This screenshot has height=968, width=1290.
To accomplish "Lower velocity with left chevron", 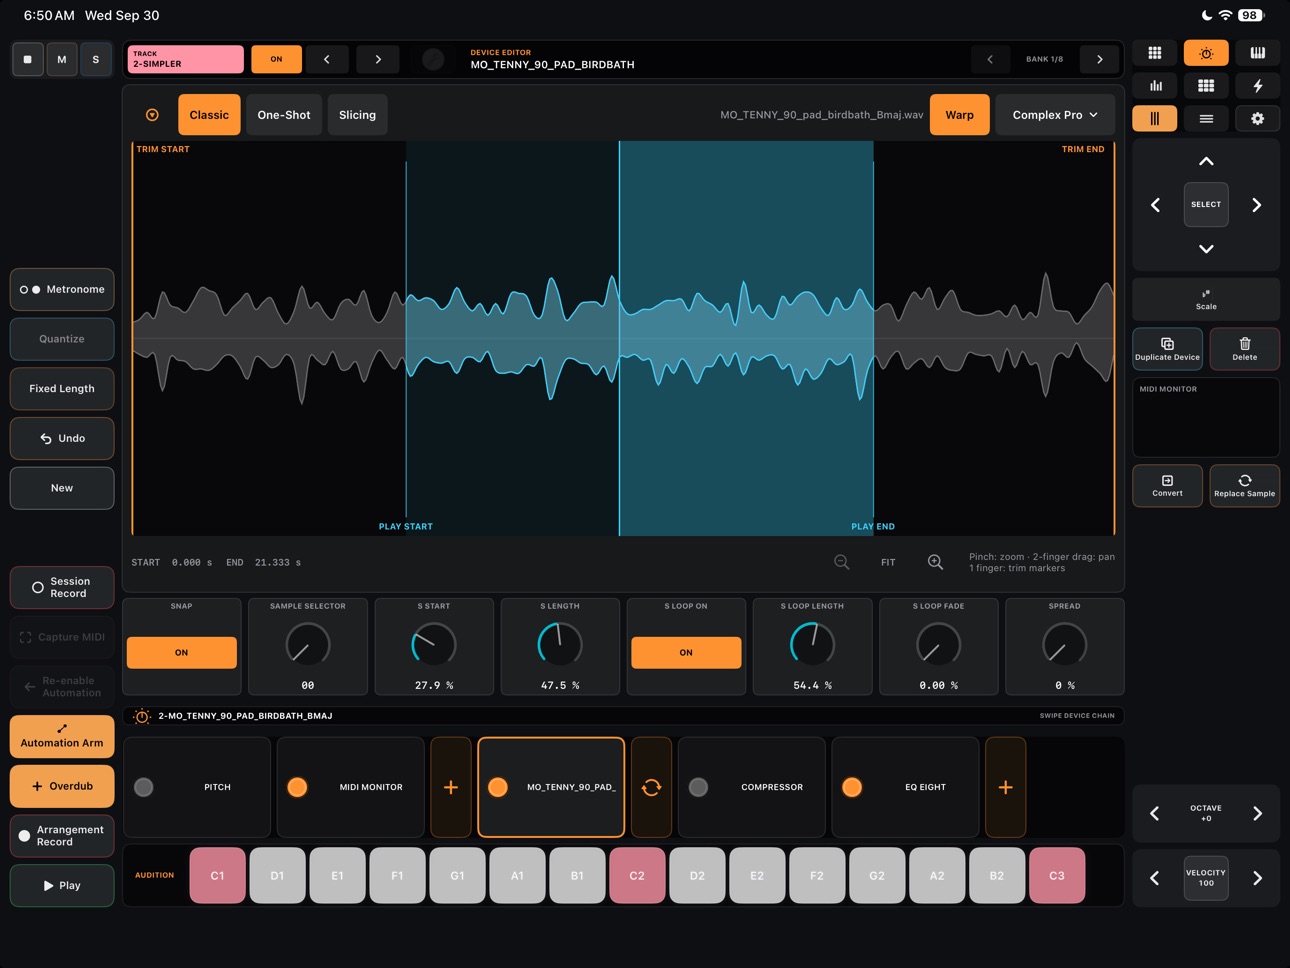I will tap(1155, 878).
